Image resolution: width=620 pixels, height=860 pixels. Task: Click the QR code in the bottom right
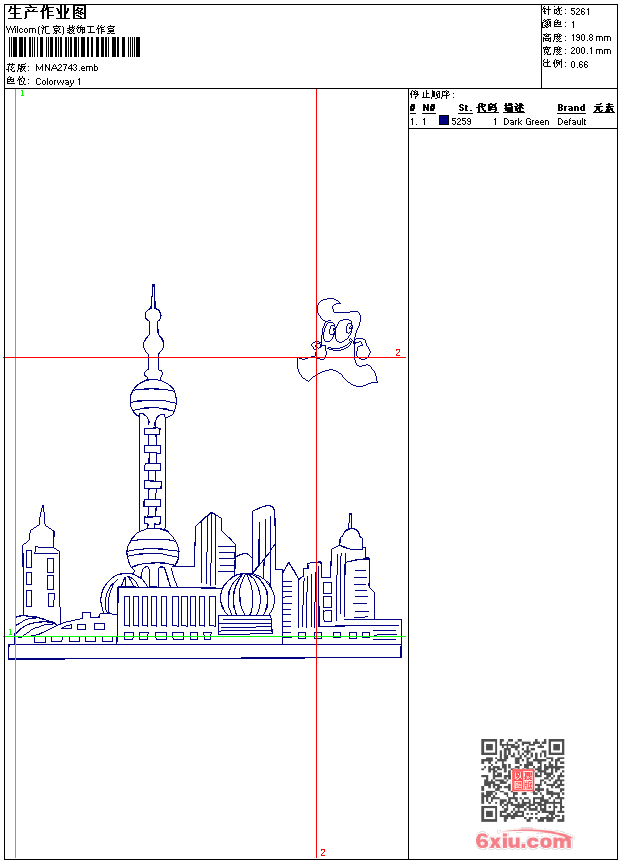tap(522, 780)
